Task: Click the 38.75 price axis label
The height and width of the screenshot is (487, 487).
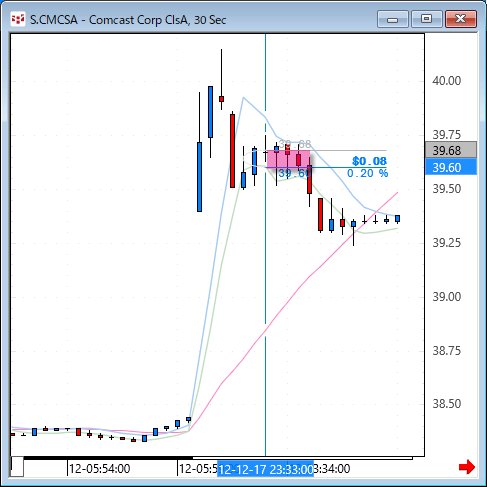Action: (x=447, y=351)
